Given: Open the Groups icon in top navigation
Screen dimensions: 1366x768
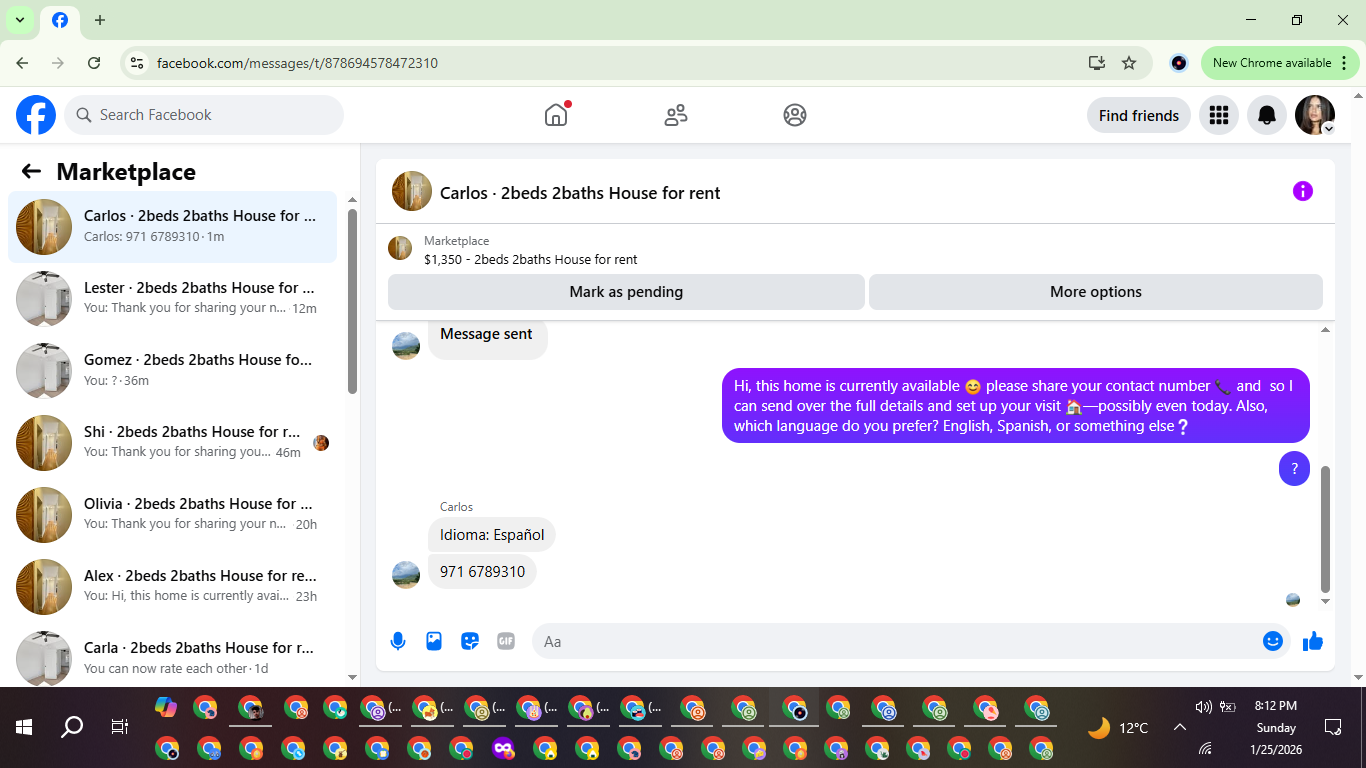Looking at the screenshot, I should pyautogui.click(x=795, y=115).
